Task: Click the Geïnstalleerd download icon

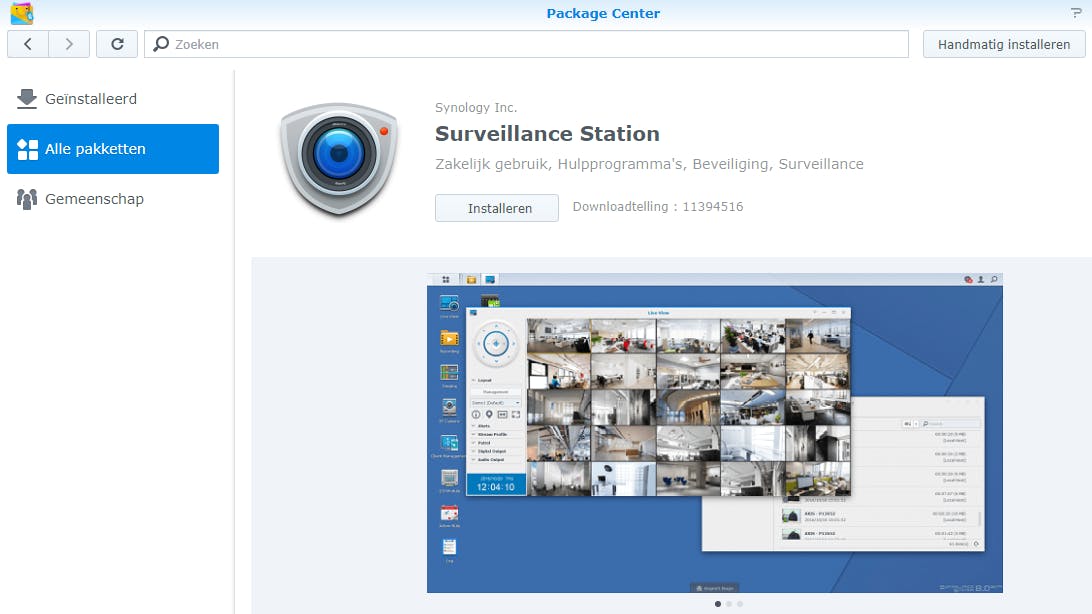Action: coord(26,99)
